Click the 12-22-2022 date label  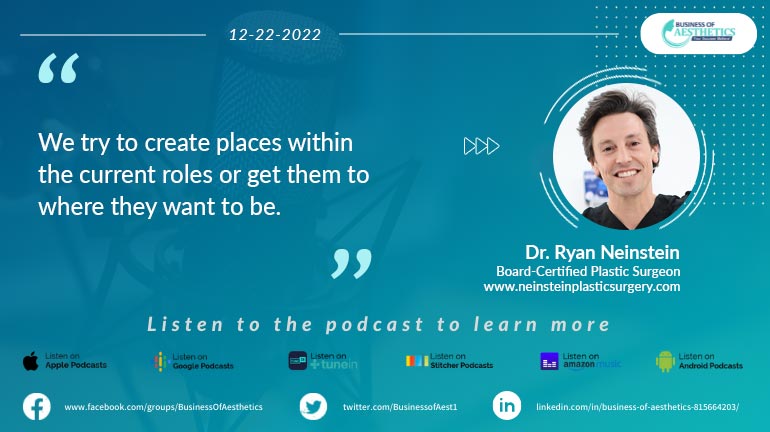274,34
